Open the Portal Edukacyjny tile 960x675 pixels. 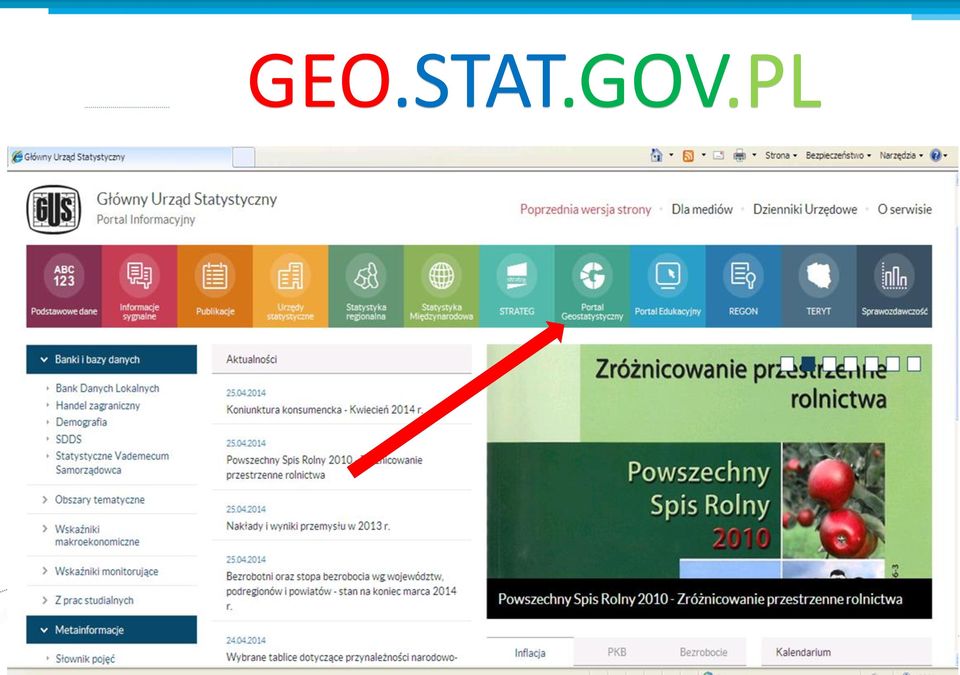pyautogui.click(x=668, y=286)
